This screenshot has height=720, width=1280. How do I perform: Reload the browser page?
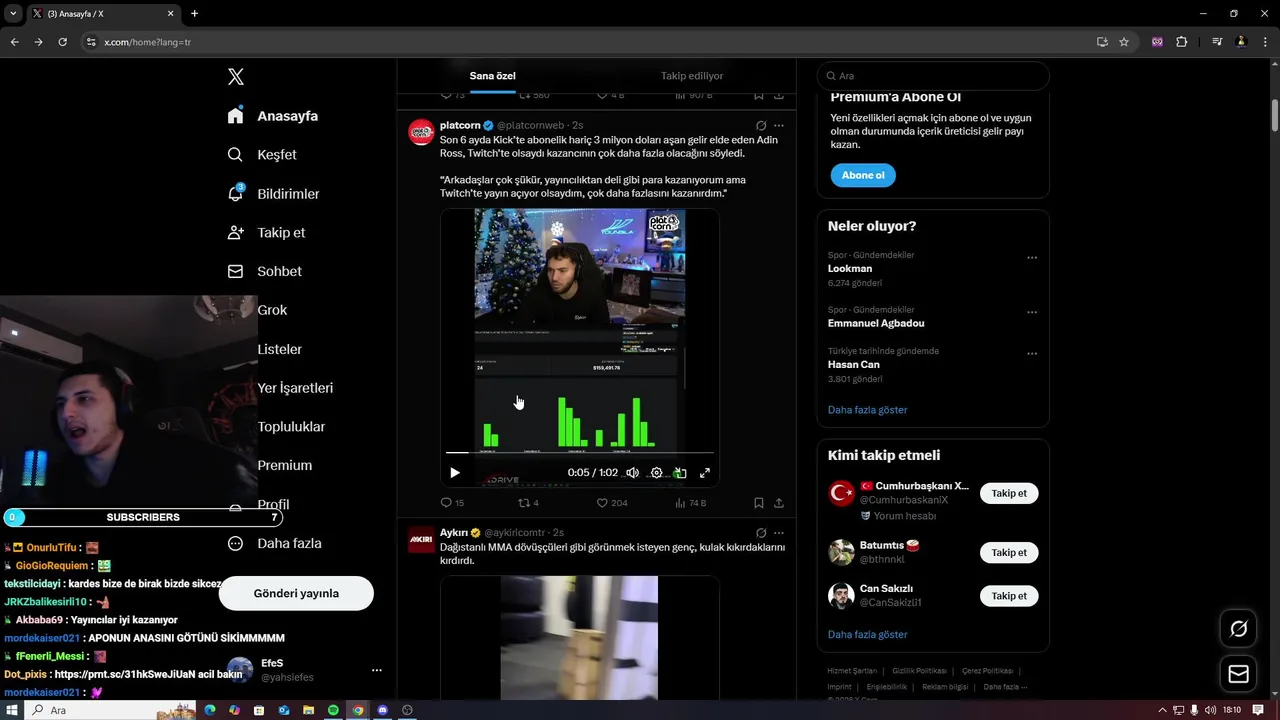pyautogui.click(x=62, y=42)
